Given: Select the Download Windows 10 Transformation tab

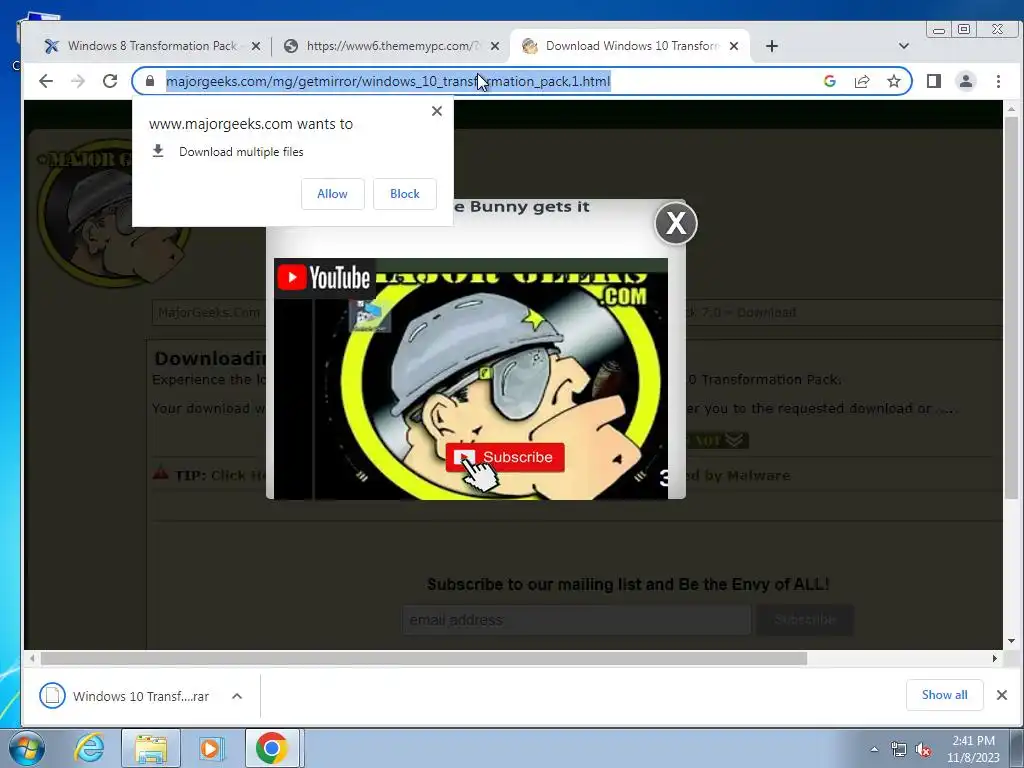Looking at the screenshot, I should (x=630, y=46).
